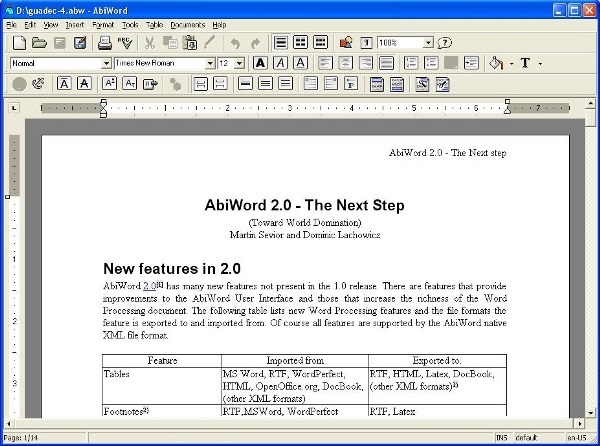This screenshot has width=600, height=446.
Task: Click the remove header icon
Action: [x=422, y=84]
